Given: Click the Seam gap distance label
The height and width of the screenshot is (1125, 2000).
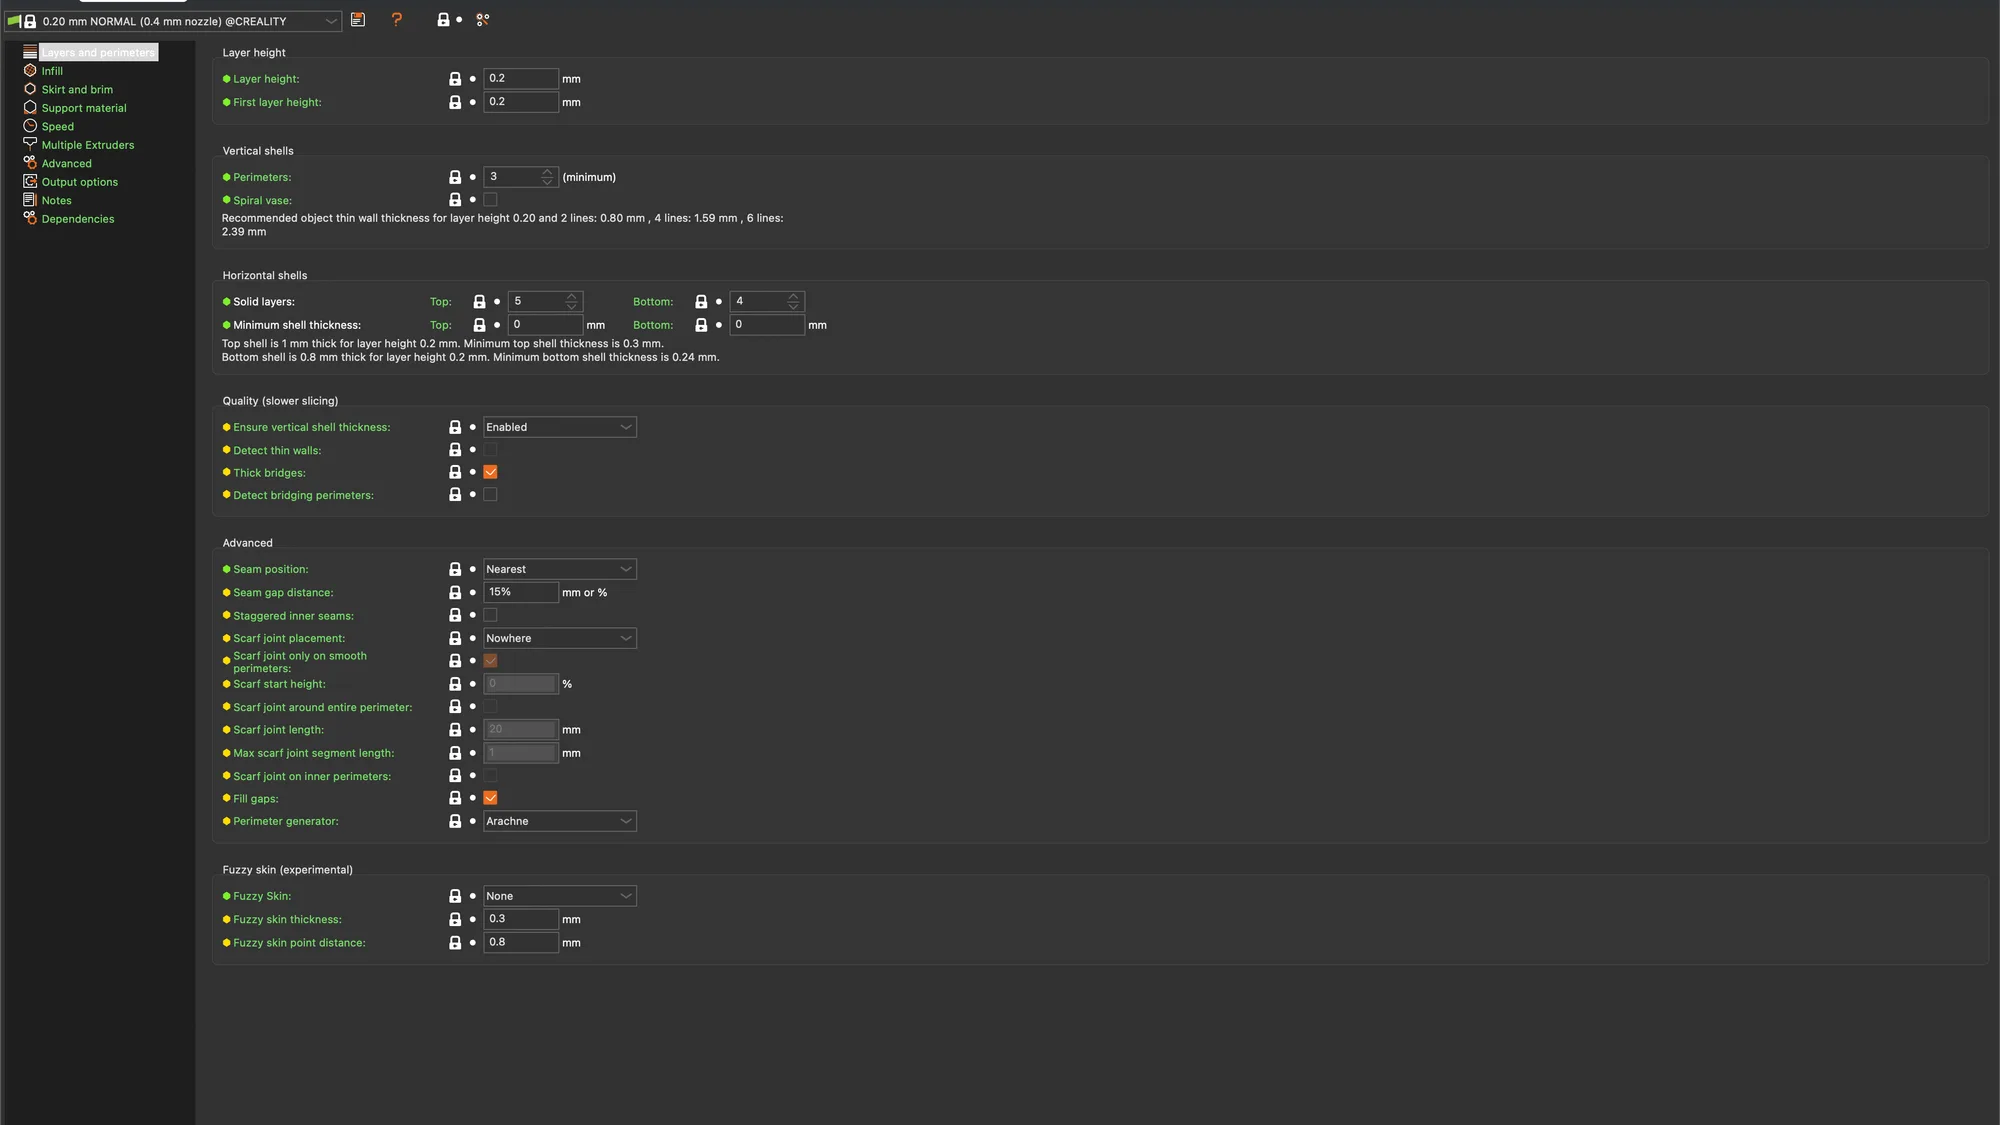Looking at the screenshot, I should [283, 593].
